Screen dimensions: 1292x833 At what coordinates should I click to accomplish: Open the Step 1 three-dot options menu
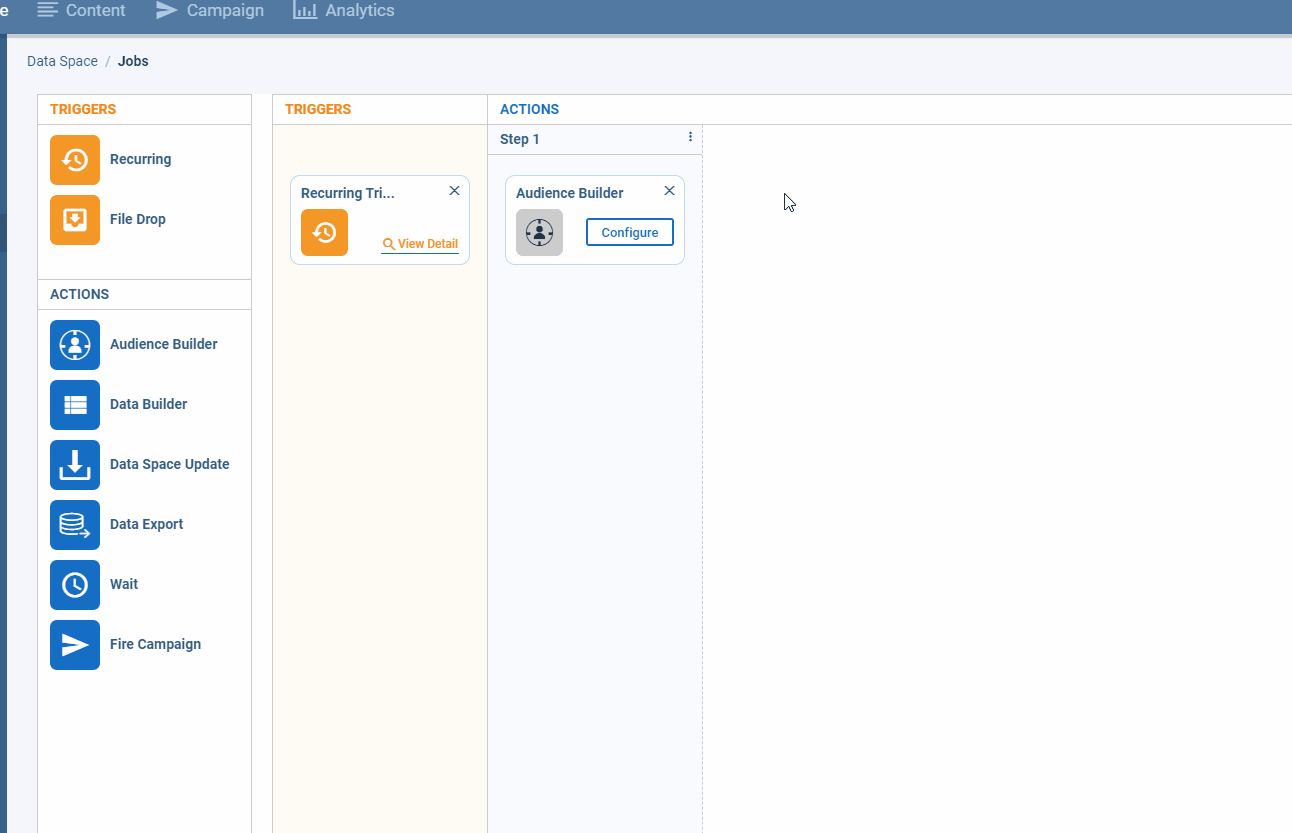[690, 137]
